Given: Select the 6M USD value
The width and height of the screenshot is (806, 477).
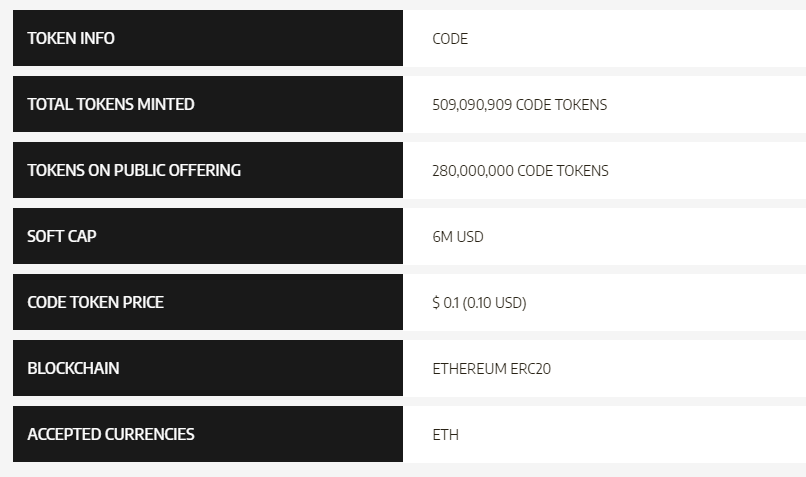Looking at the screenshot, I should pyautogui.click(x=458, y=237).
